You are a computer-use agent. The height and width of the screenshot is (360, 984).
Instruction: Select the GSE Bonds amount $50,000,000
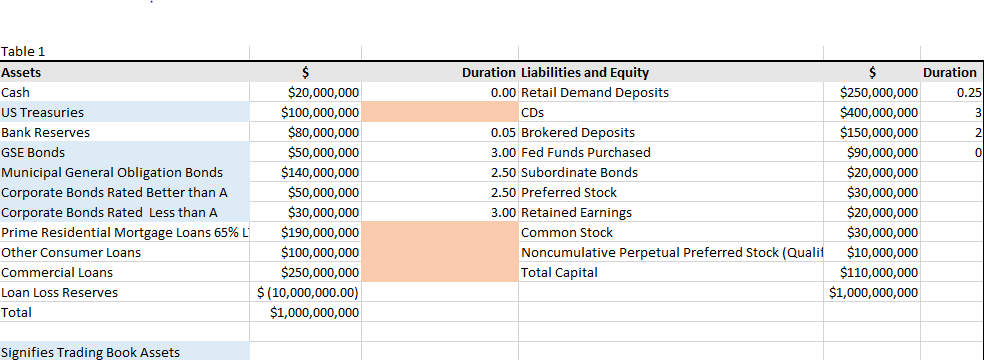306,152
